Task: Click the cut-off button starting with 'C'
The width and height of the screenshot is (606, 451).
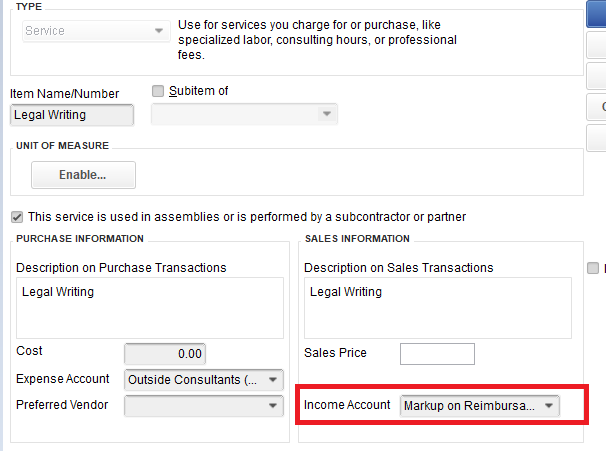Action: tap(597, 107)
